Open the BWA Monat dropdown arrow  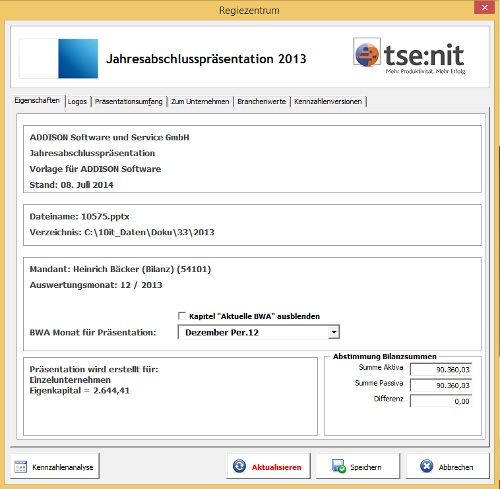coord(334,332)
